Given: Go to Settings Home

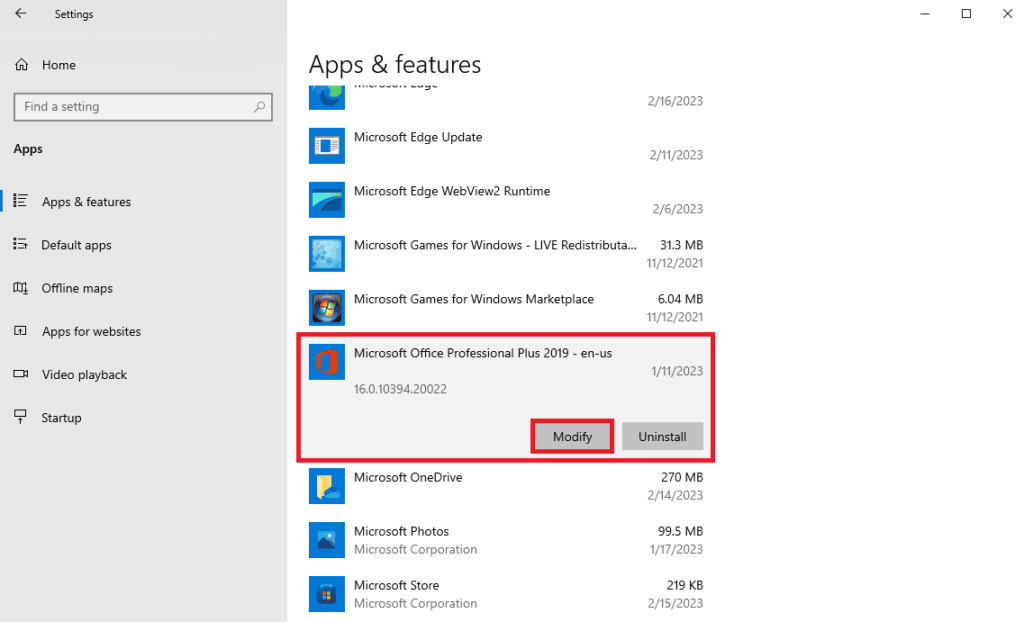Looking at the screenshot, I should coord(58,65).
